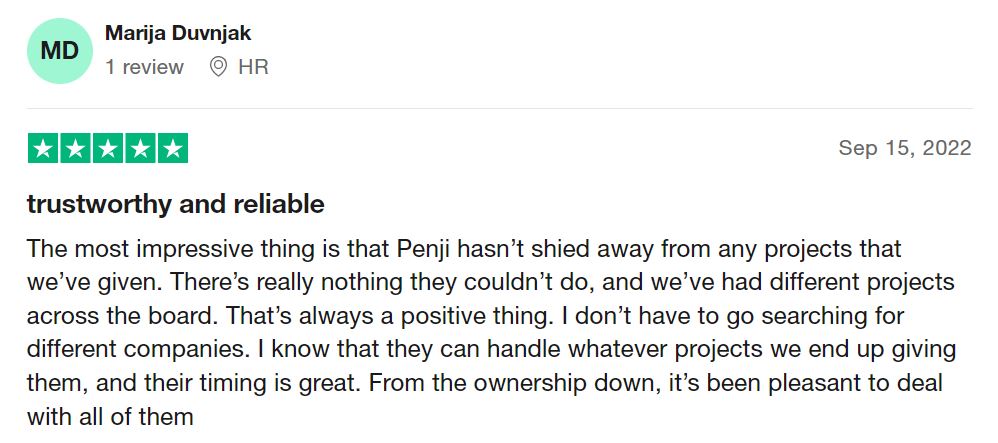The width and height of the screenshot is (998, 443).
Task: Click the Sep 15, 2022 review date
Action: [x=904, y=148]
